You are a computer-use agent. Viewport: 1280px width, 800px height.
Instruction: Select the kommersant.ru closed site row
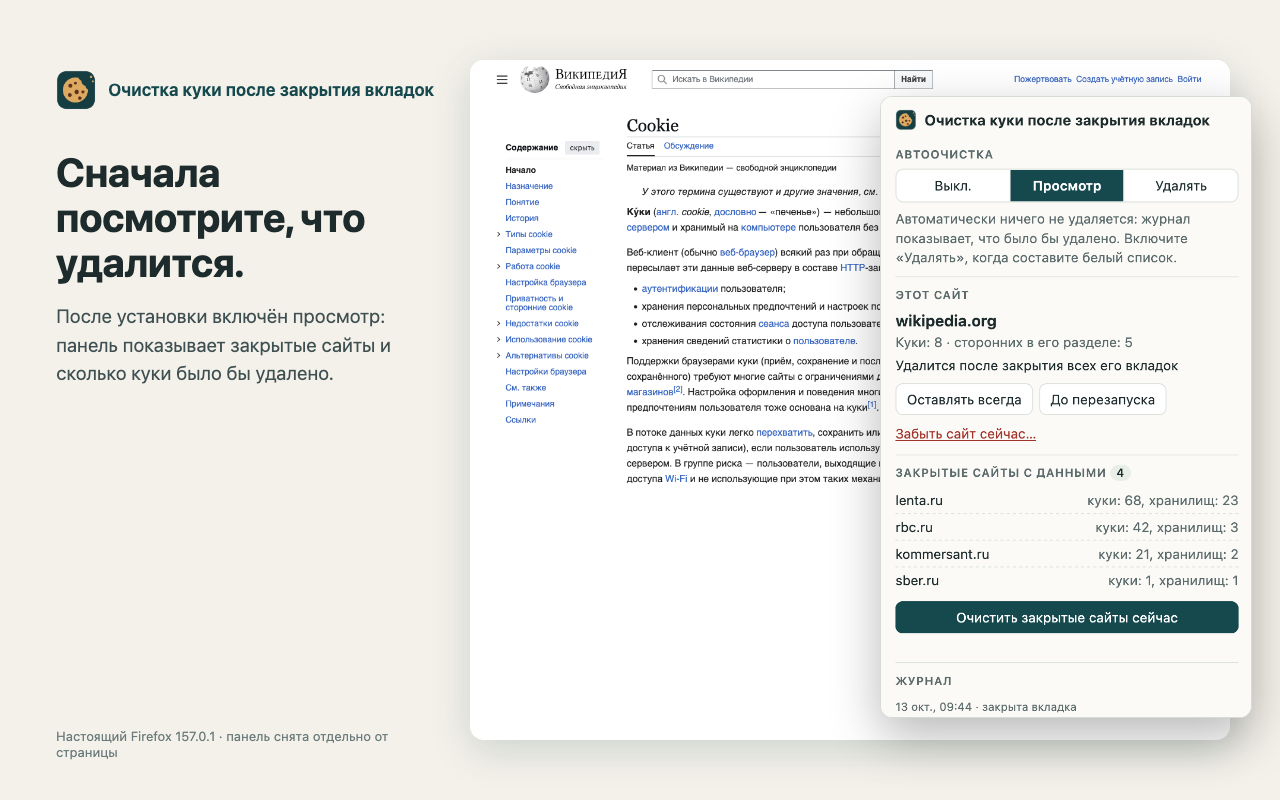pyautogui.click(x=1067, y=554)
